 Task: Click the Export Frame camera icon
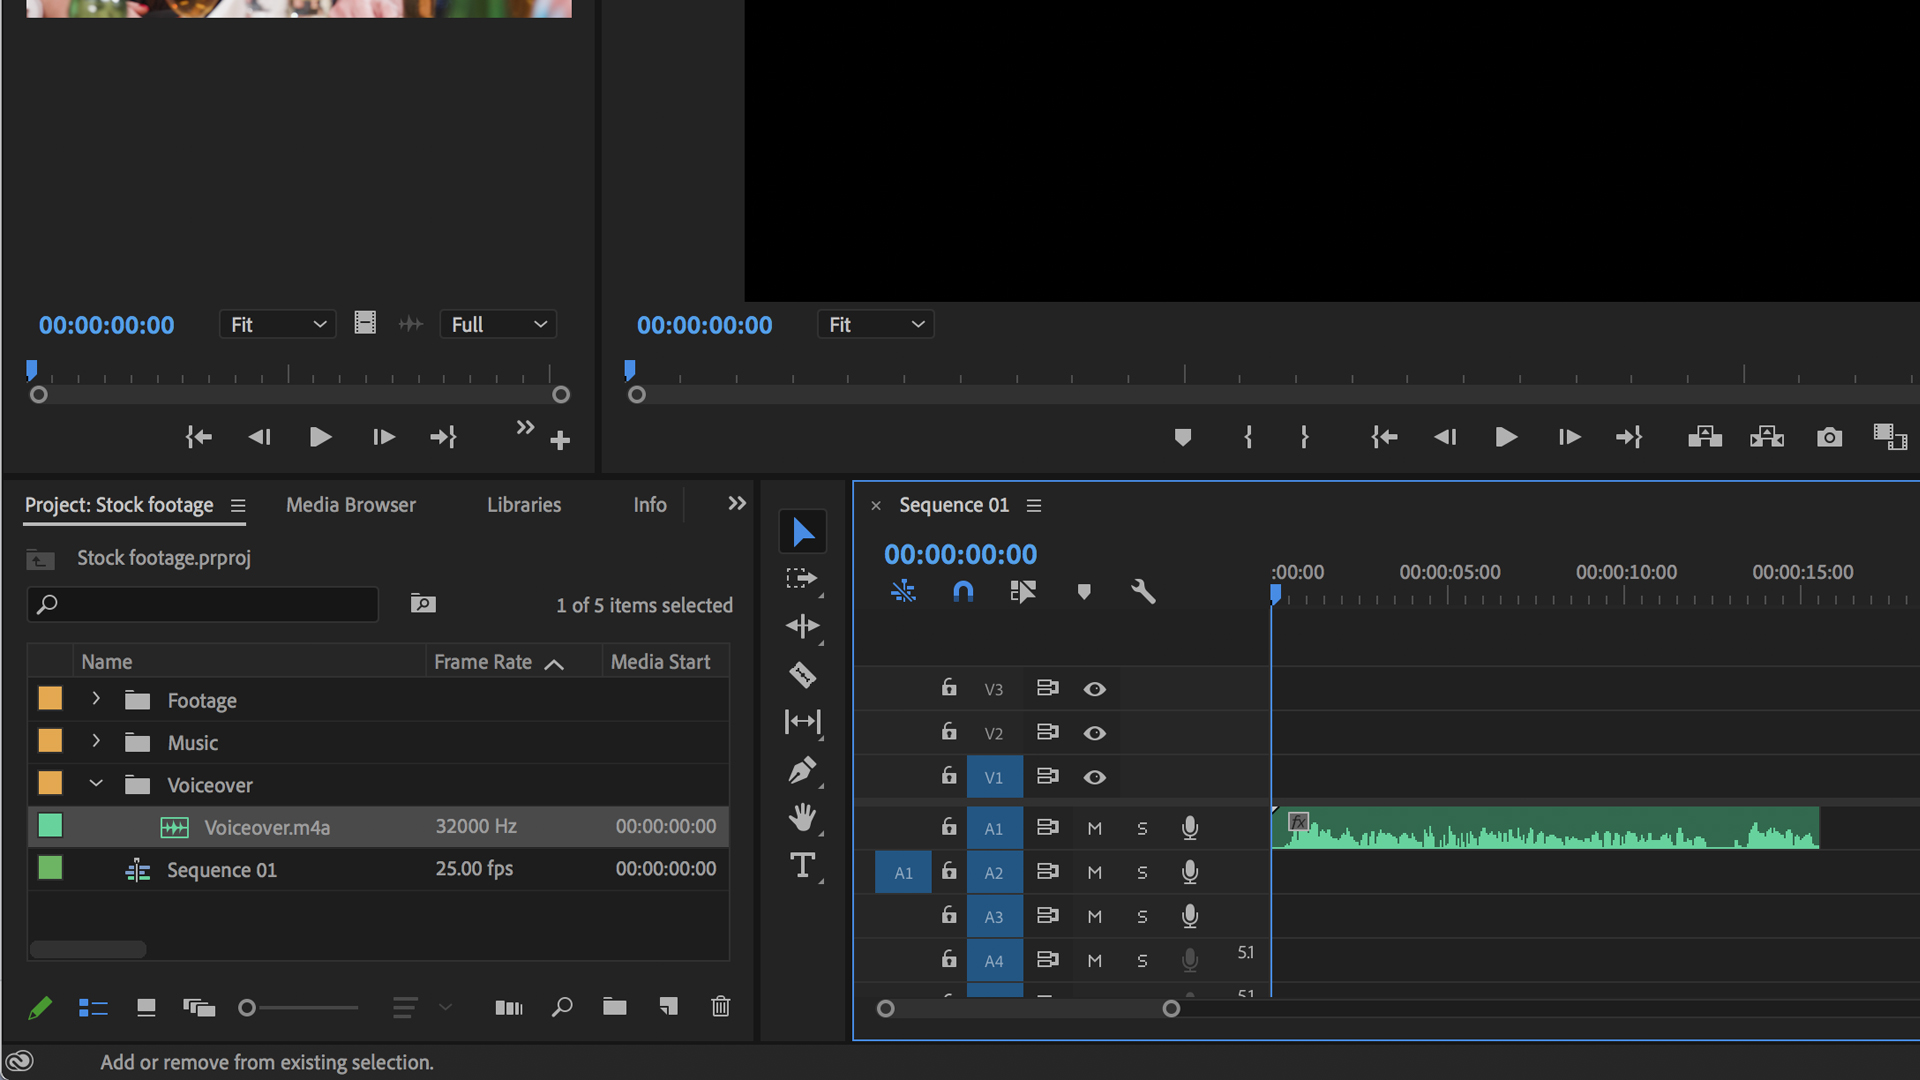[x=1829, y=437]
